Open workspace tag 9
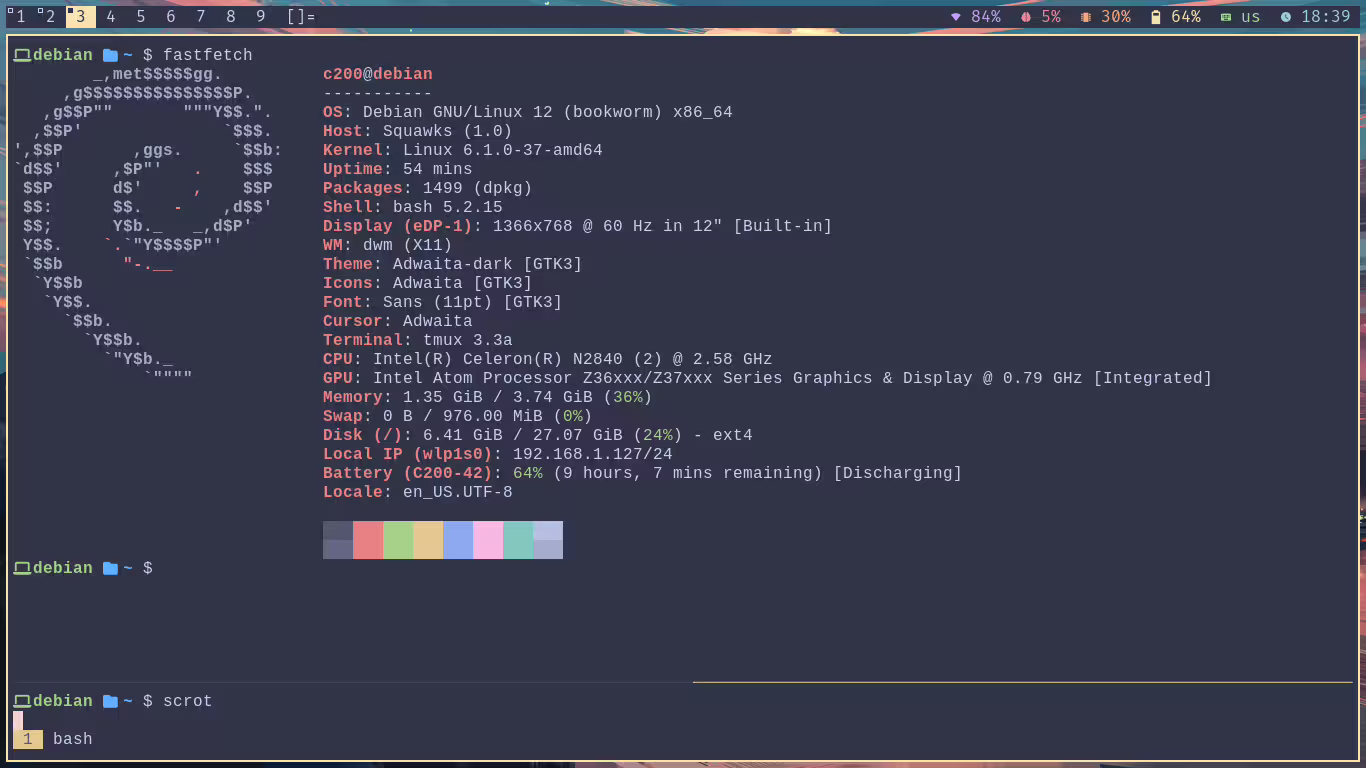The height and width of the screenshot is (768, 1366). click(x=260, y=17)
